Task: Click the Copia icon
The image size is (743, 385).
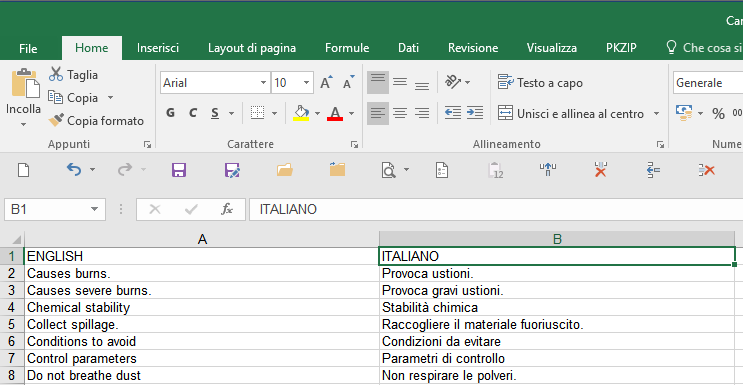Action: tap(55, 98)
